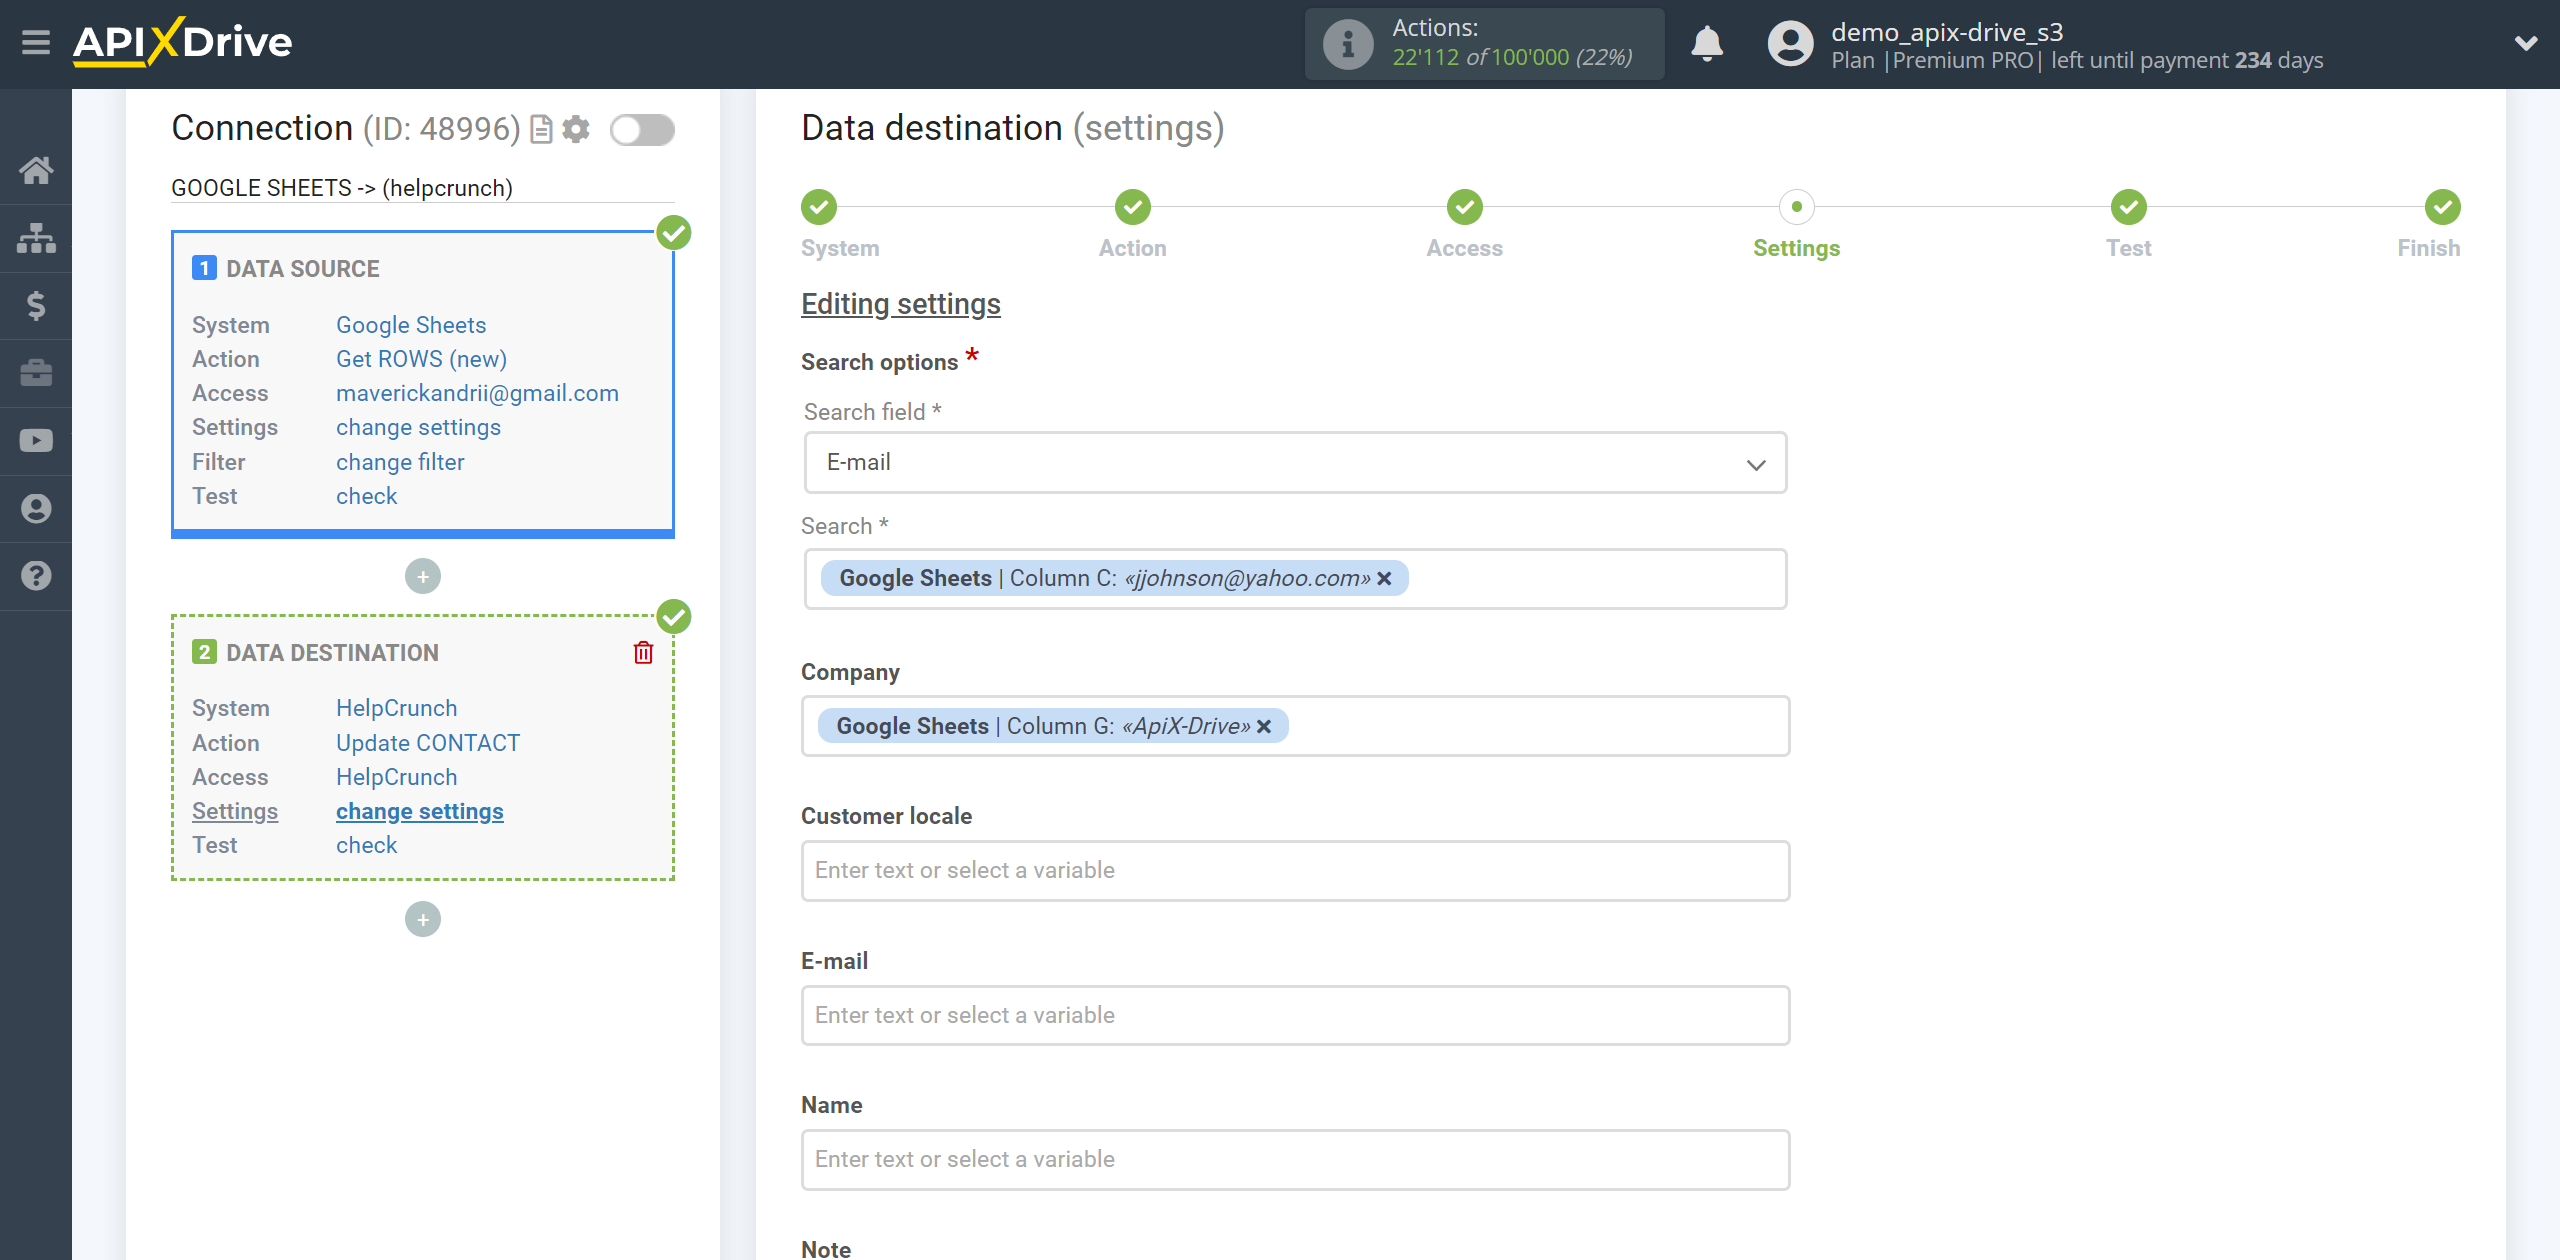Click the Actions info icon
Image resolution: width=2560 pixels, height=1260 pixels.
tap(1348, 44)
